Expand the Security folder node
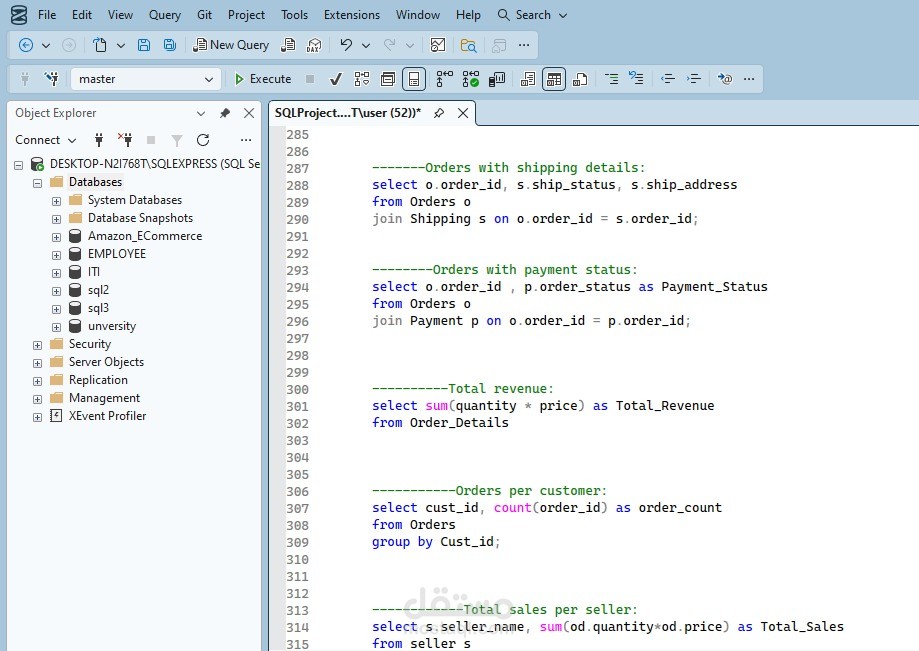Viewport: 919px width, 651px height. (x=38, y=344)
